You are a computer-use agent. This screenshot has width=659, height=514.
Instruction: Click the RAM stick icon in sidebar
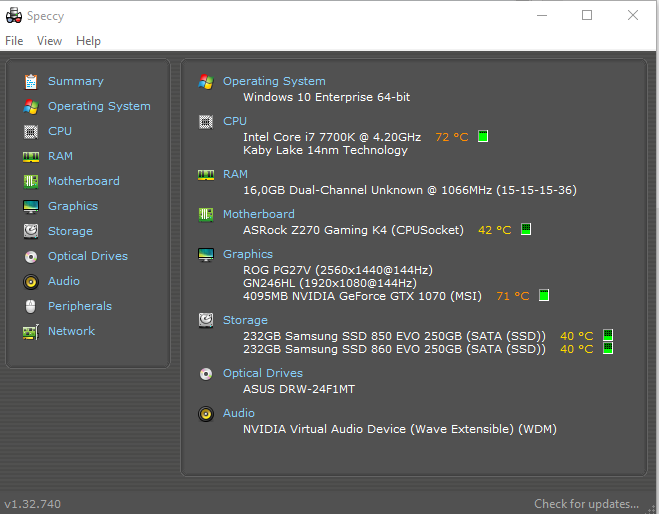(x=31, y=157)
